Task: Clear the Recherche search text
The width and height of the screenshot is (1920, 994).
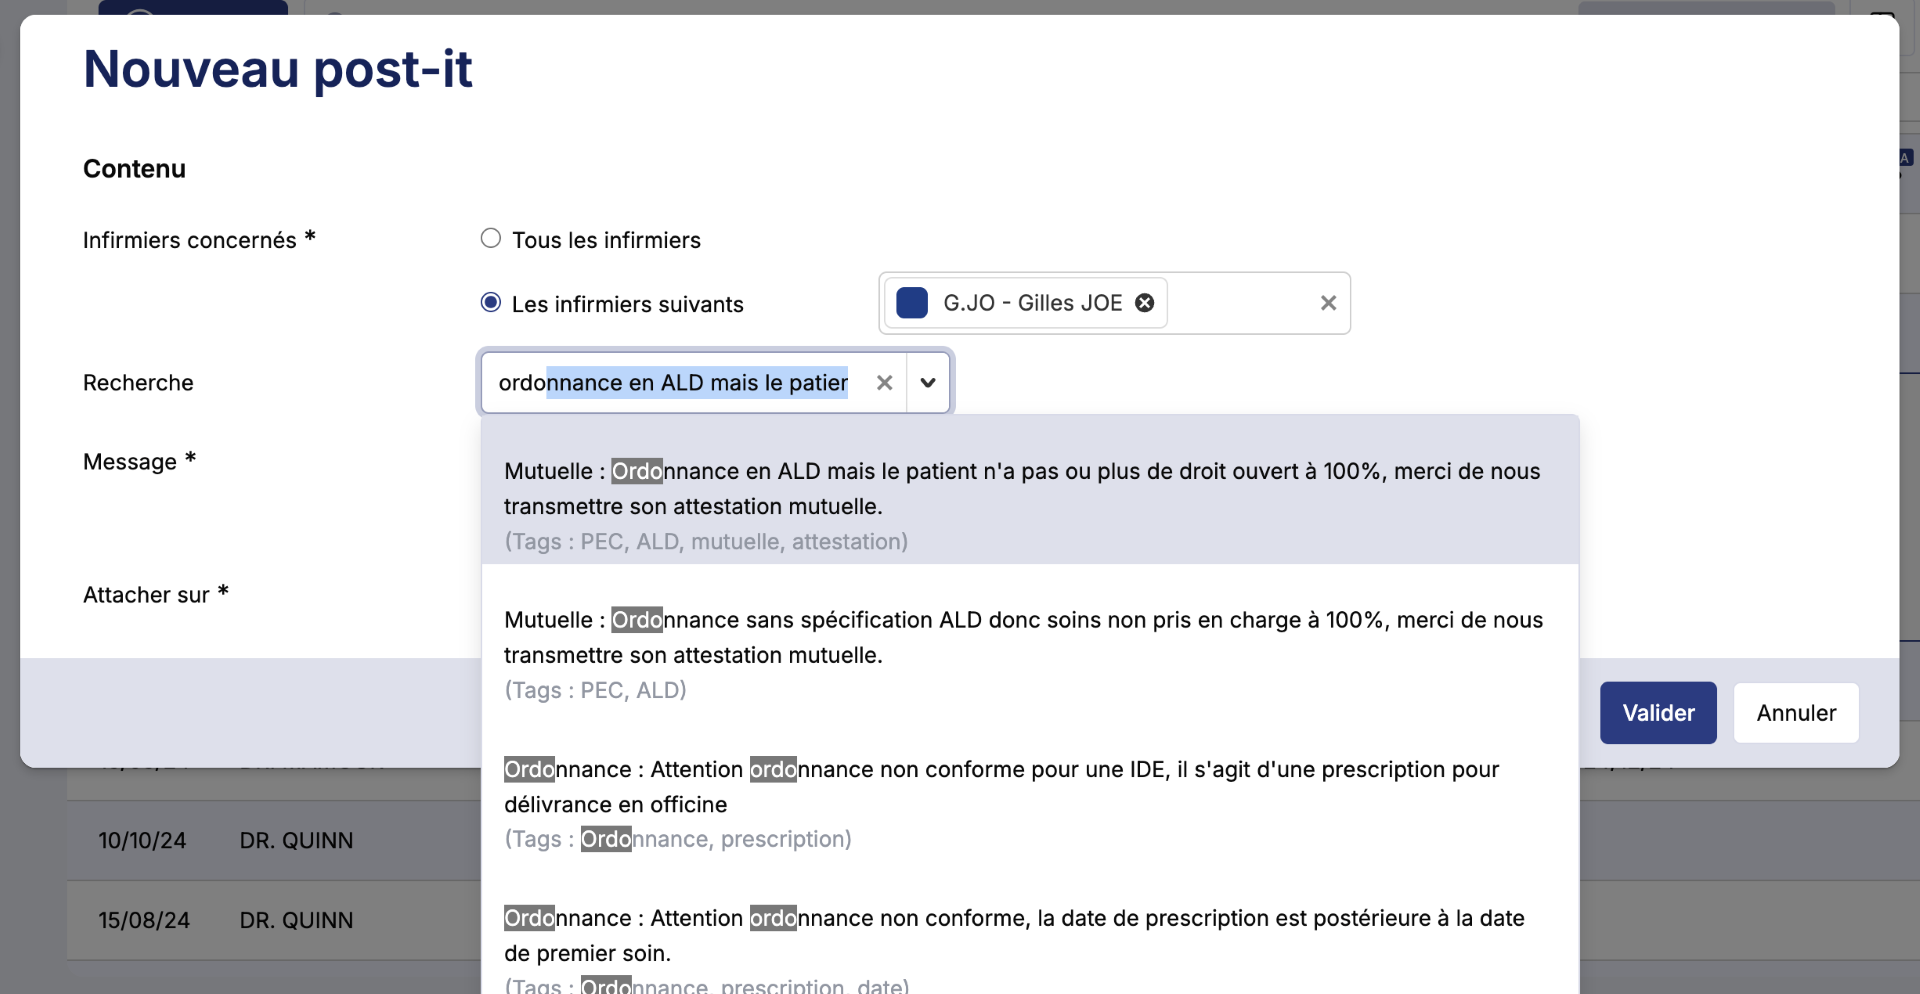Action: point(884,382)
